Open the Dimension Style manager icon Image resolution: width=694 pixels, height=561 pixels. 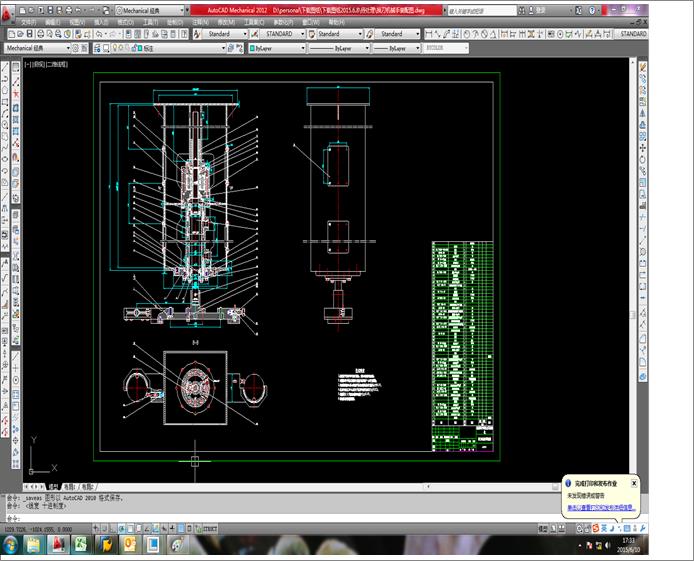pyautogui.click(x=254, y=34)
